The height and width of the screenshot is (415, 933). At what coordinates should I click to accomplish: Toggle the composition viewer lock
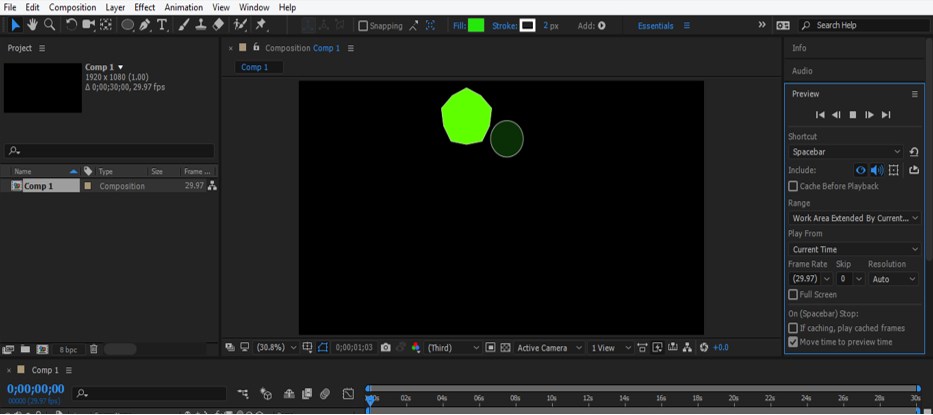point(256,47)
